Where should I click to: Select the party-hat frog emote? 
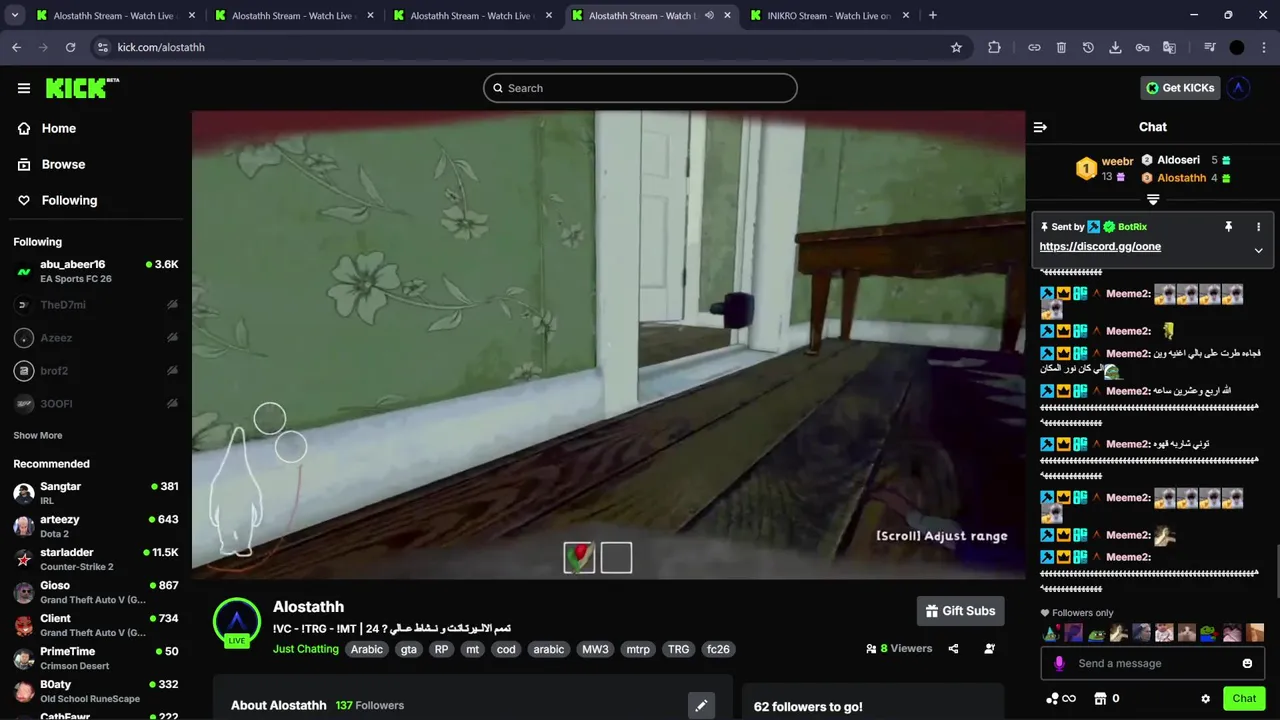(x=1051, y=632)
